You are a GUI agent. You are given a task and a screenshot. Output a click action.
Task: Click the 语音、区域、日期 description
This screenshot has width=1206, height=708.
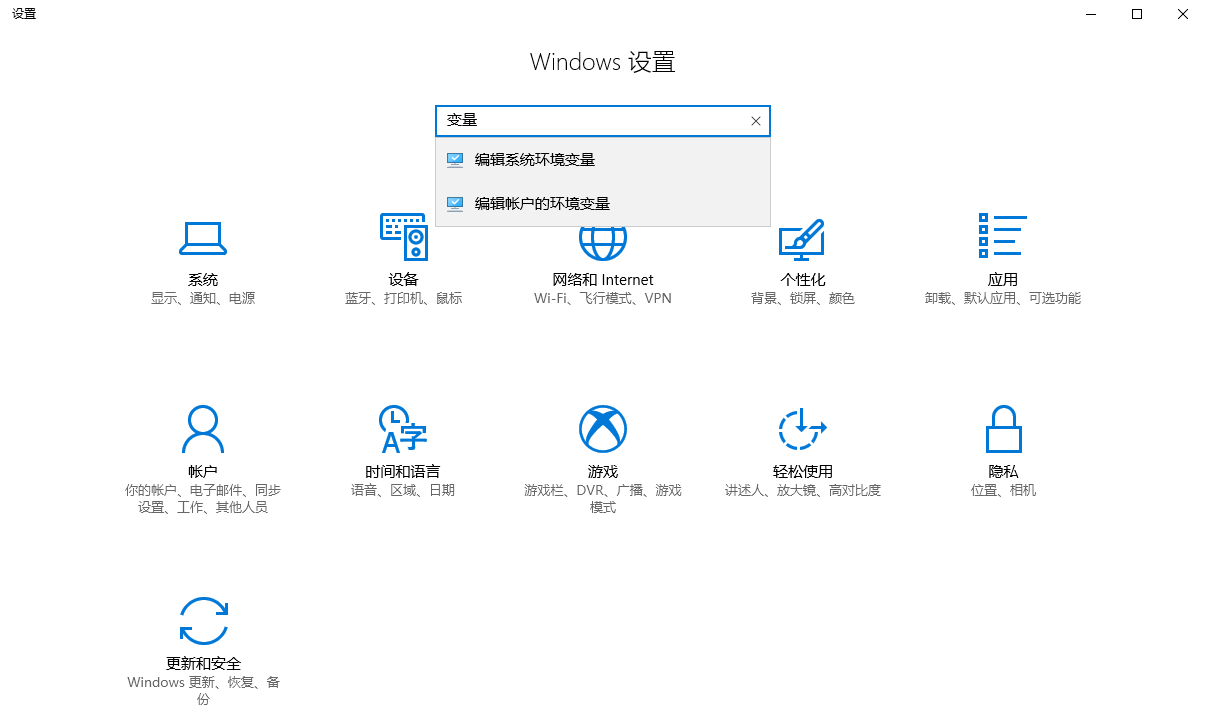403,490
